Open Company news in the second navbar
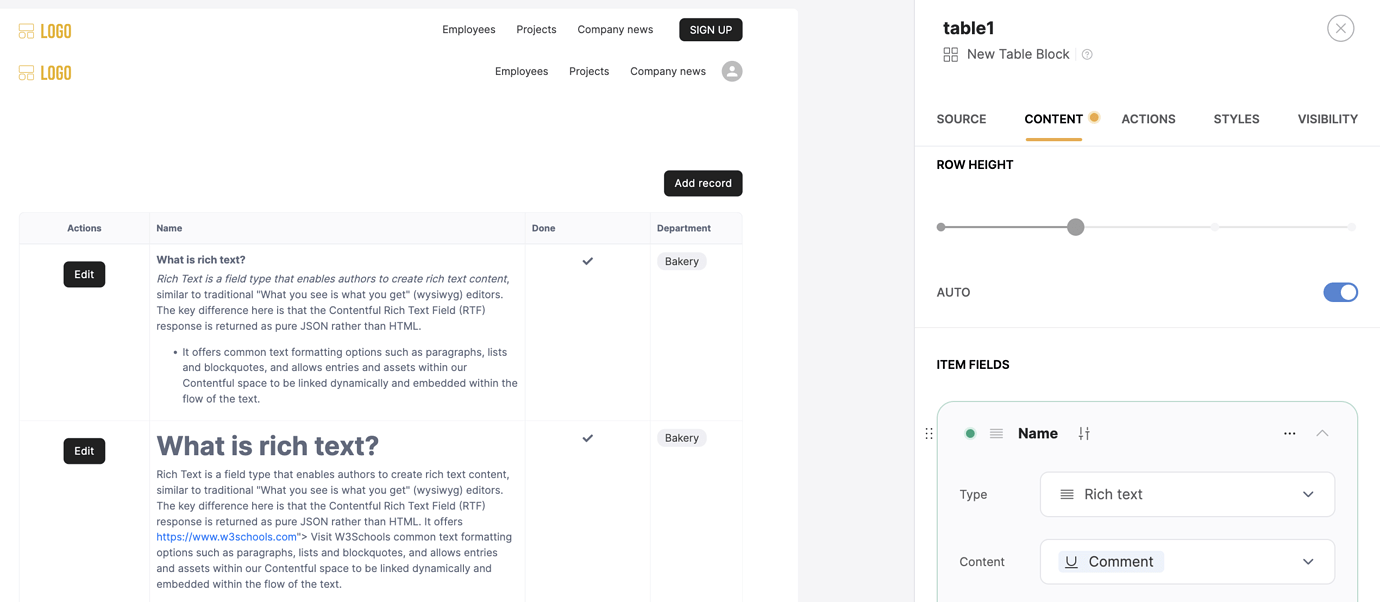 click(x=668, y=72)
